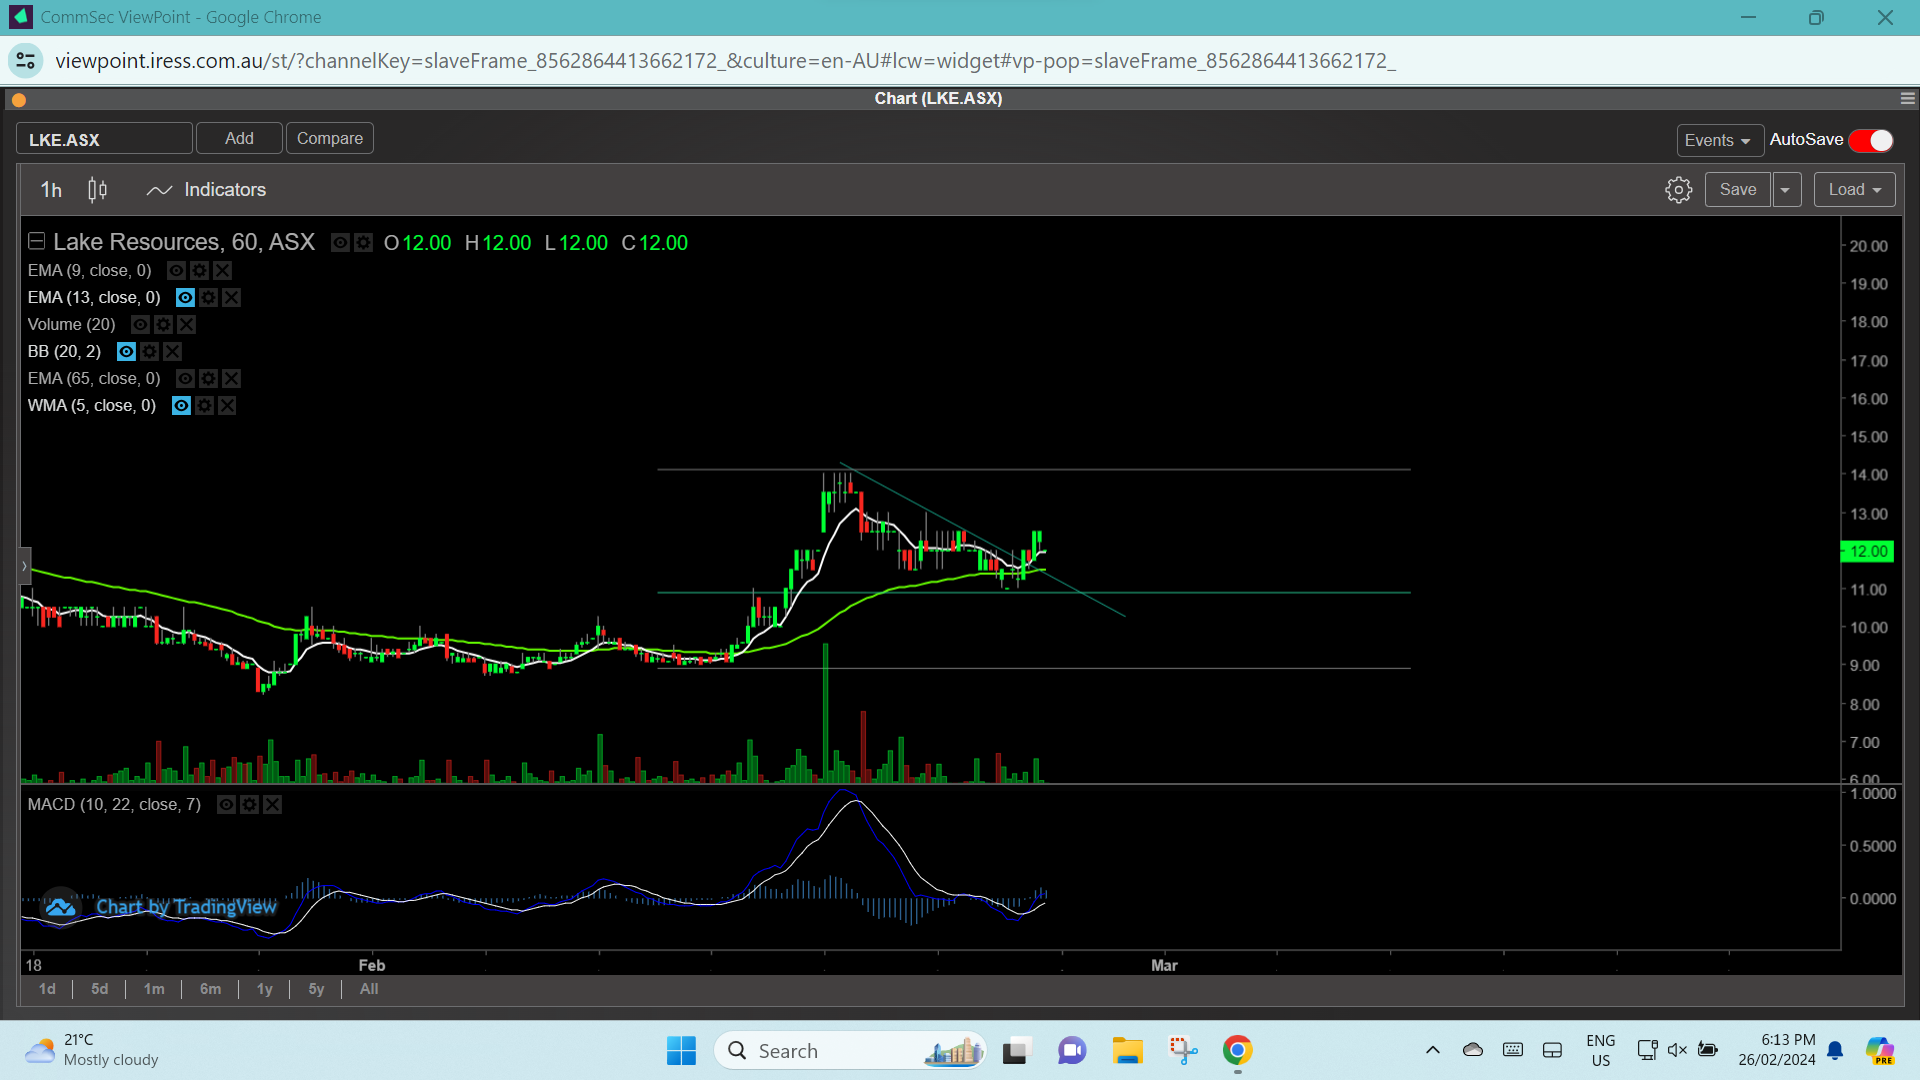Image resolution: width=1920 pixels, height=1080 pixels.
Task: Expand the left side panel chevron
Action: 25,566
